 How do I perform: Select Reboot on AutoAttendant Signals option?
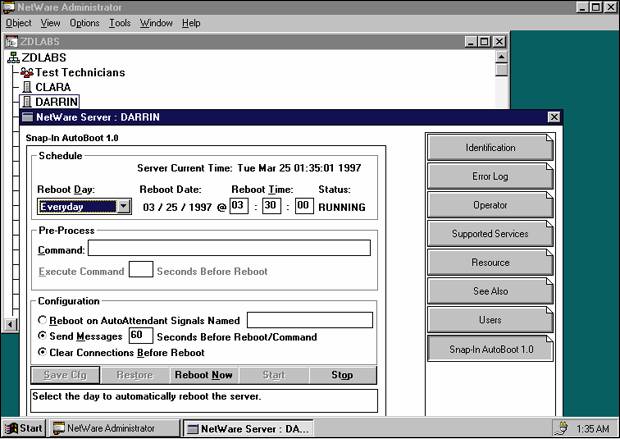click(x=42, y=320)
